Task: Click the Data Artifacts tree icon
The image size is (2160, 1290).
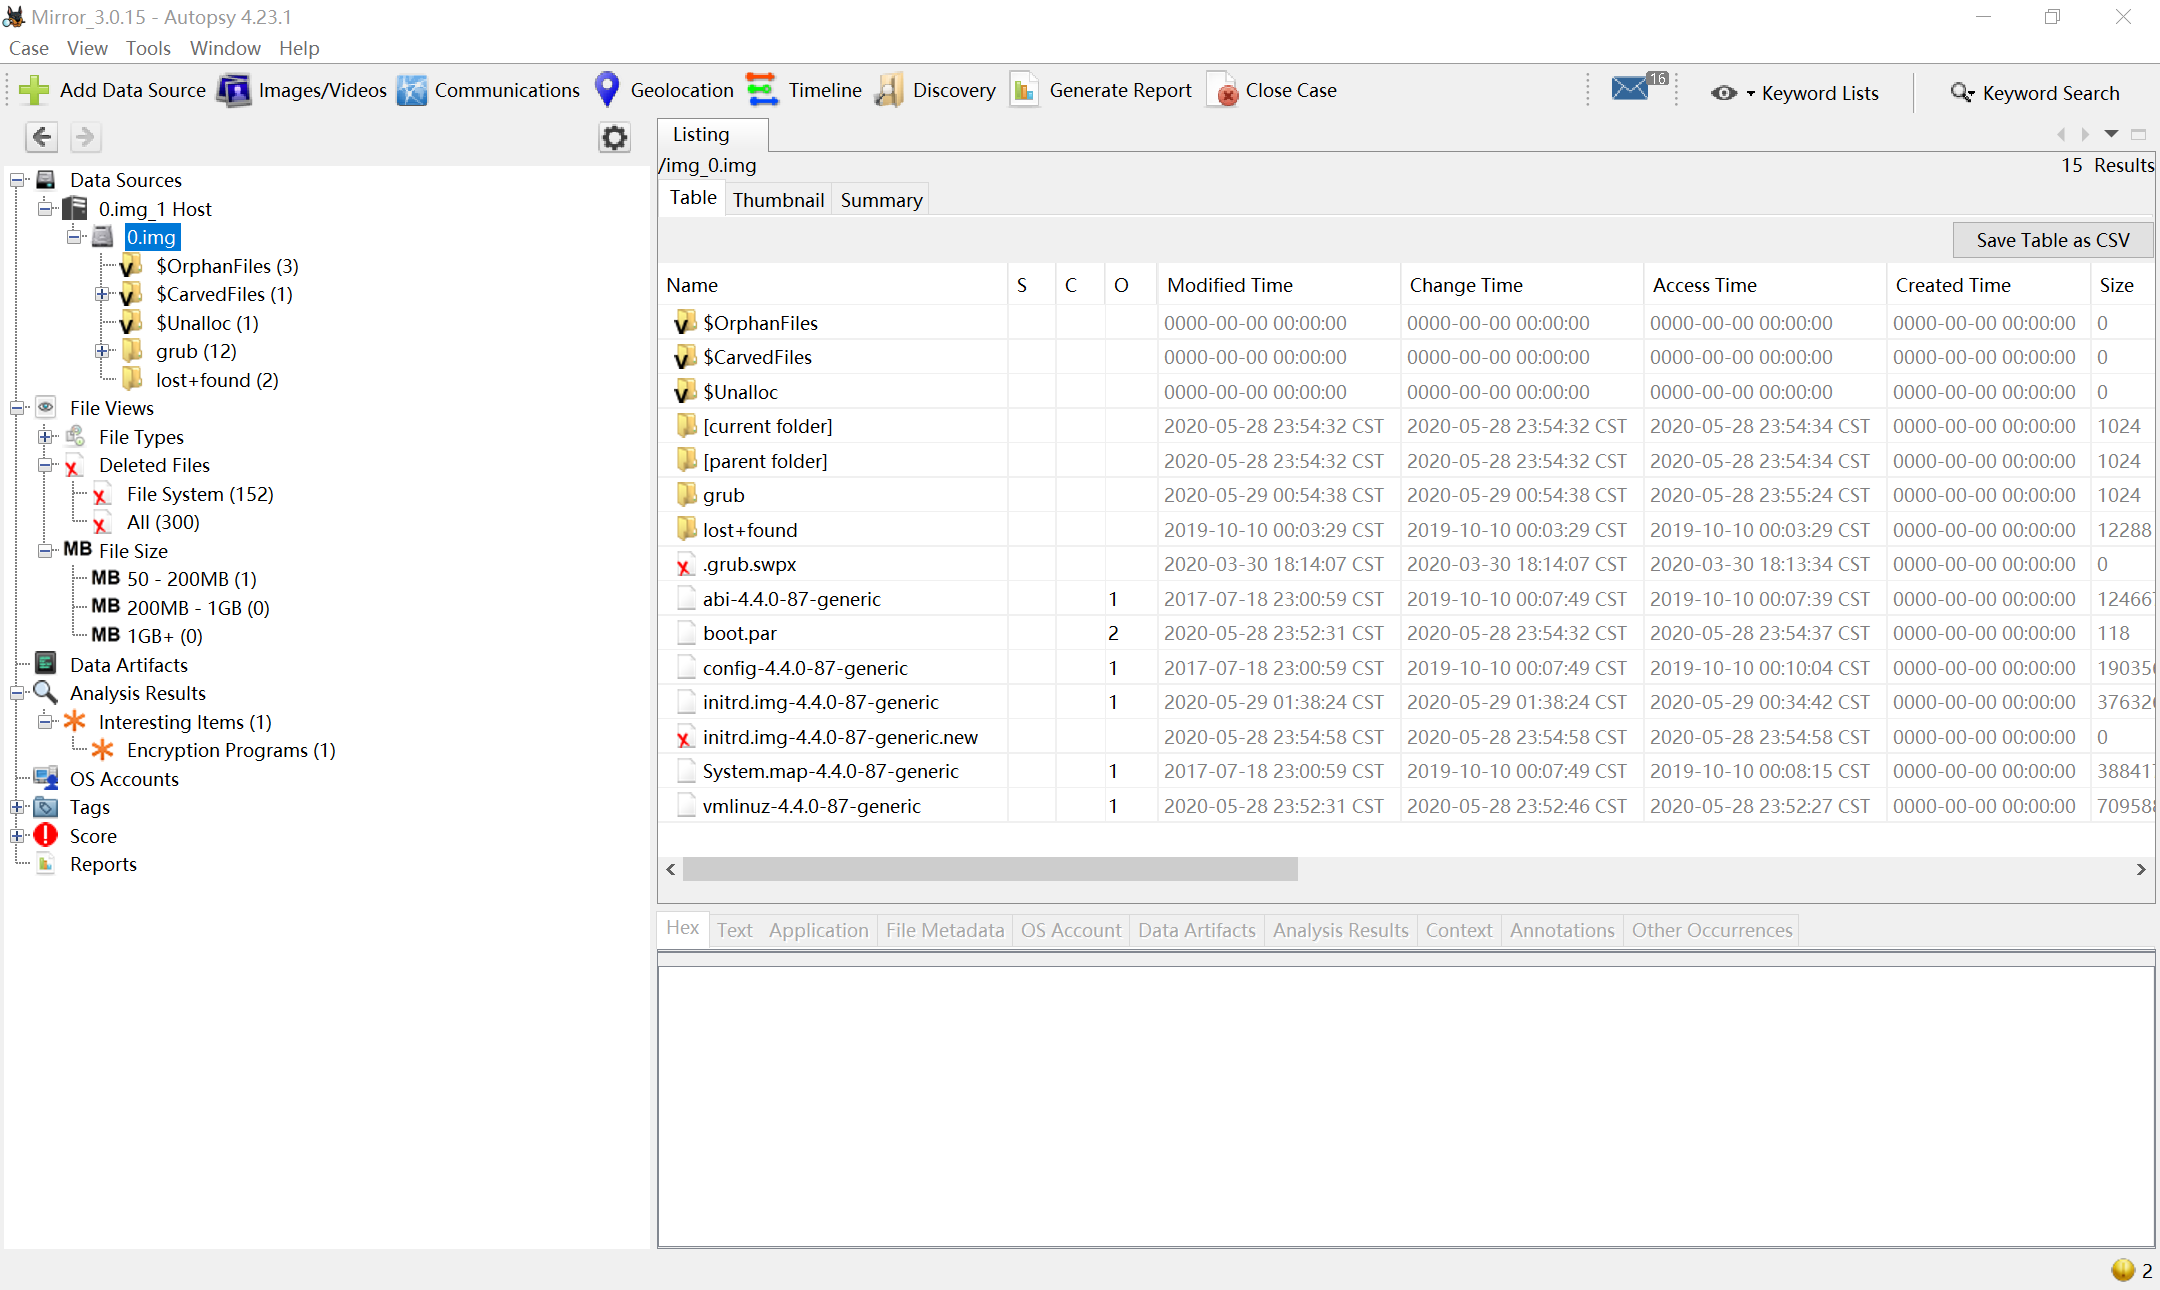Action: 46,664
